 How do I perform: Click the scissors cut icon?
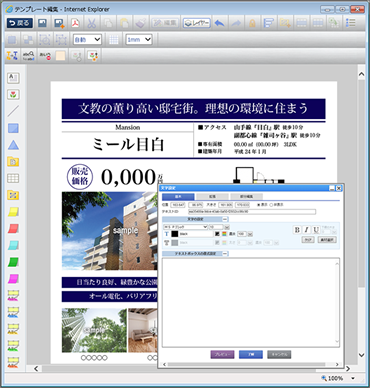91,23
